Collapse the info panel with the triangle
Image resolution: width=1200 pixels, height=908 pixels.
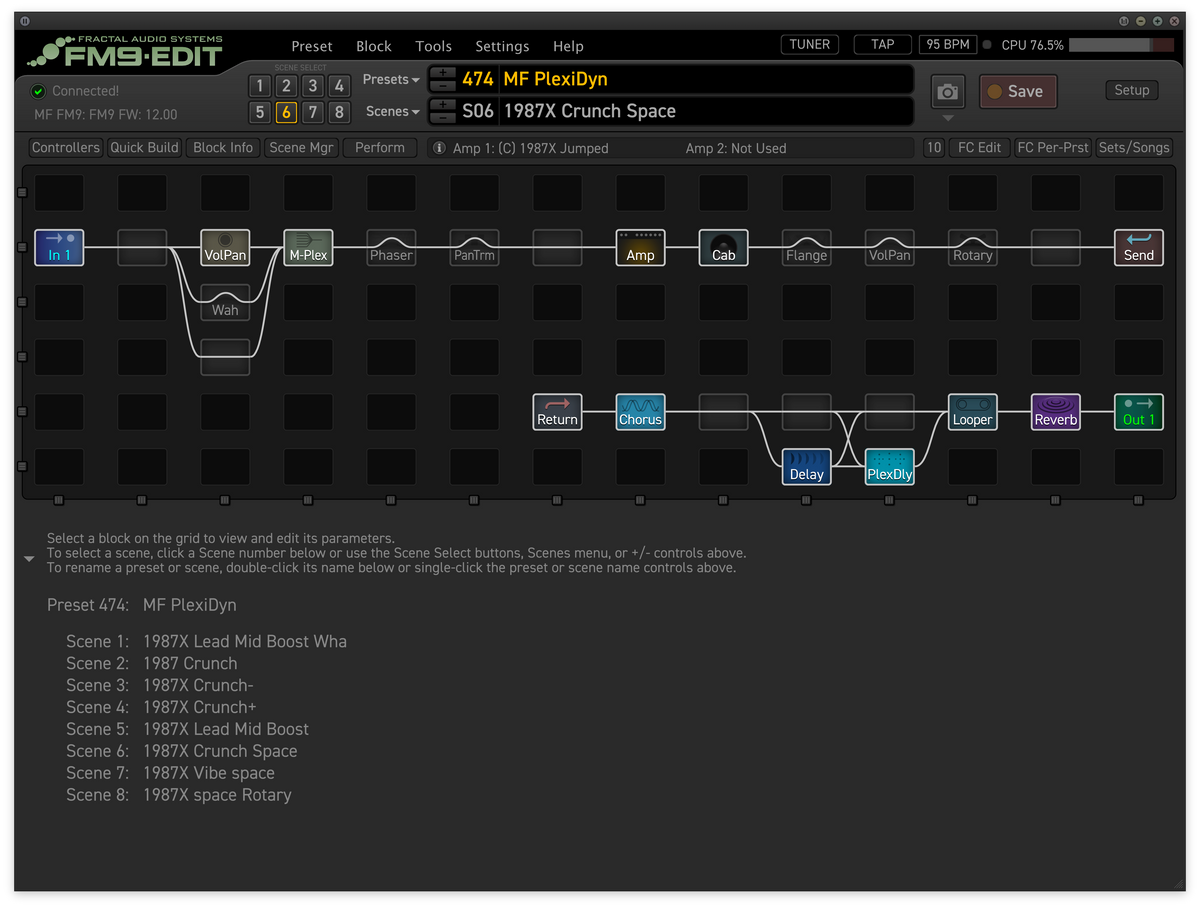[x=29, y=559]
